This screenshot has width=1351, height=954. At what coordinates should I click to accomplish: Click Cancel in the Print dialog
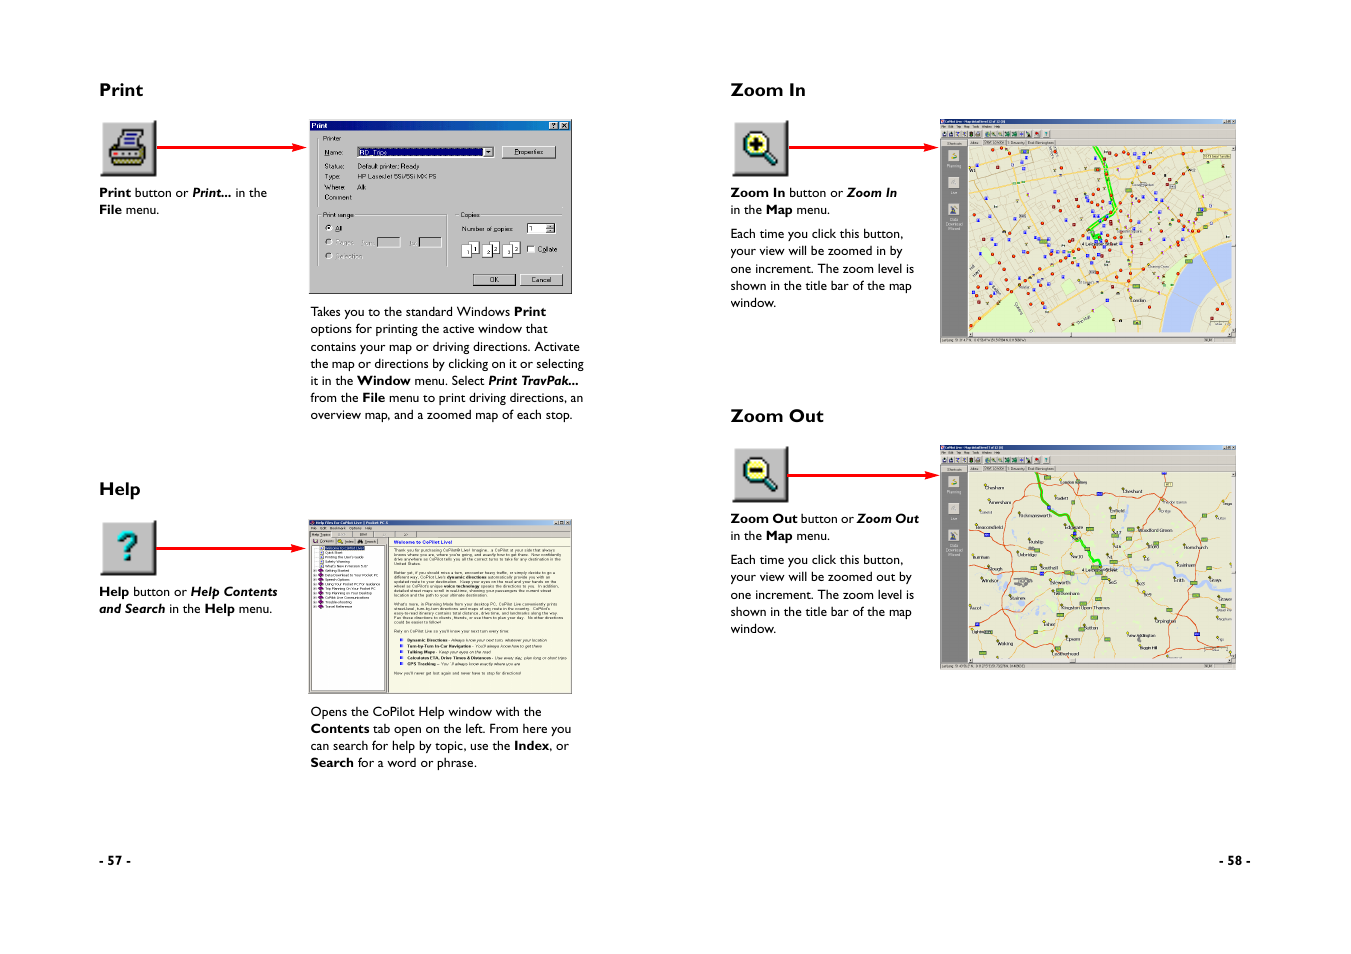[541, 280]
